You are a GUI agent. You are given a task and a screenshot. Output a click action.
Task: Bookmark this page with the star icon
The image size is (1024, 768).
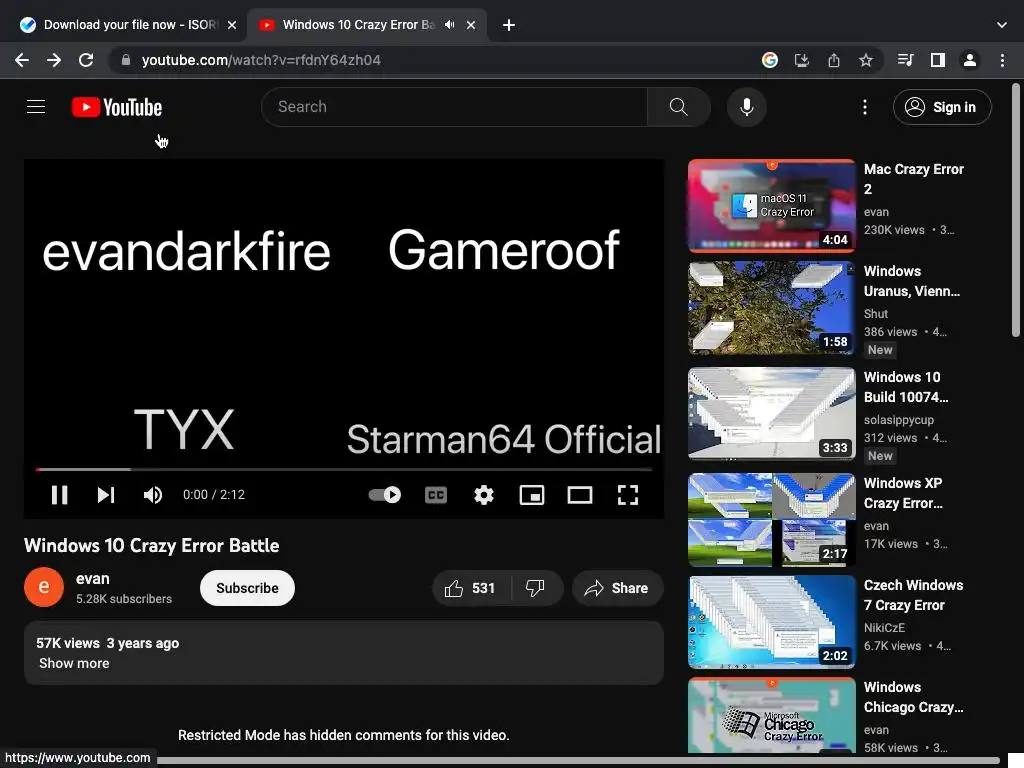point(866,60)
